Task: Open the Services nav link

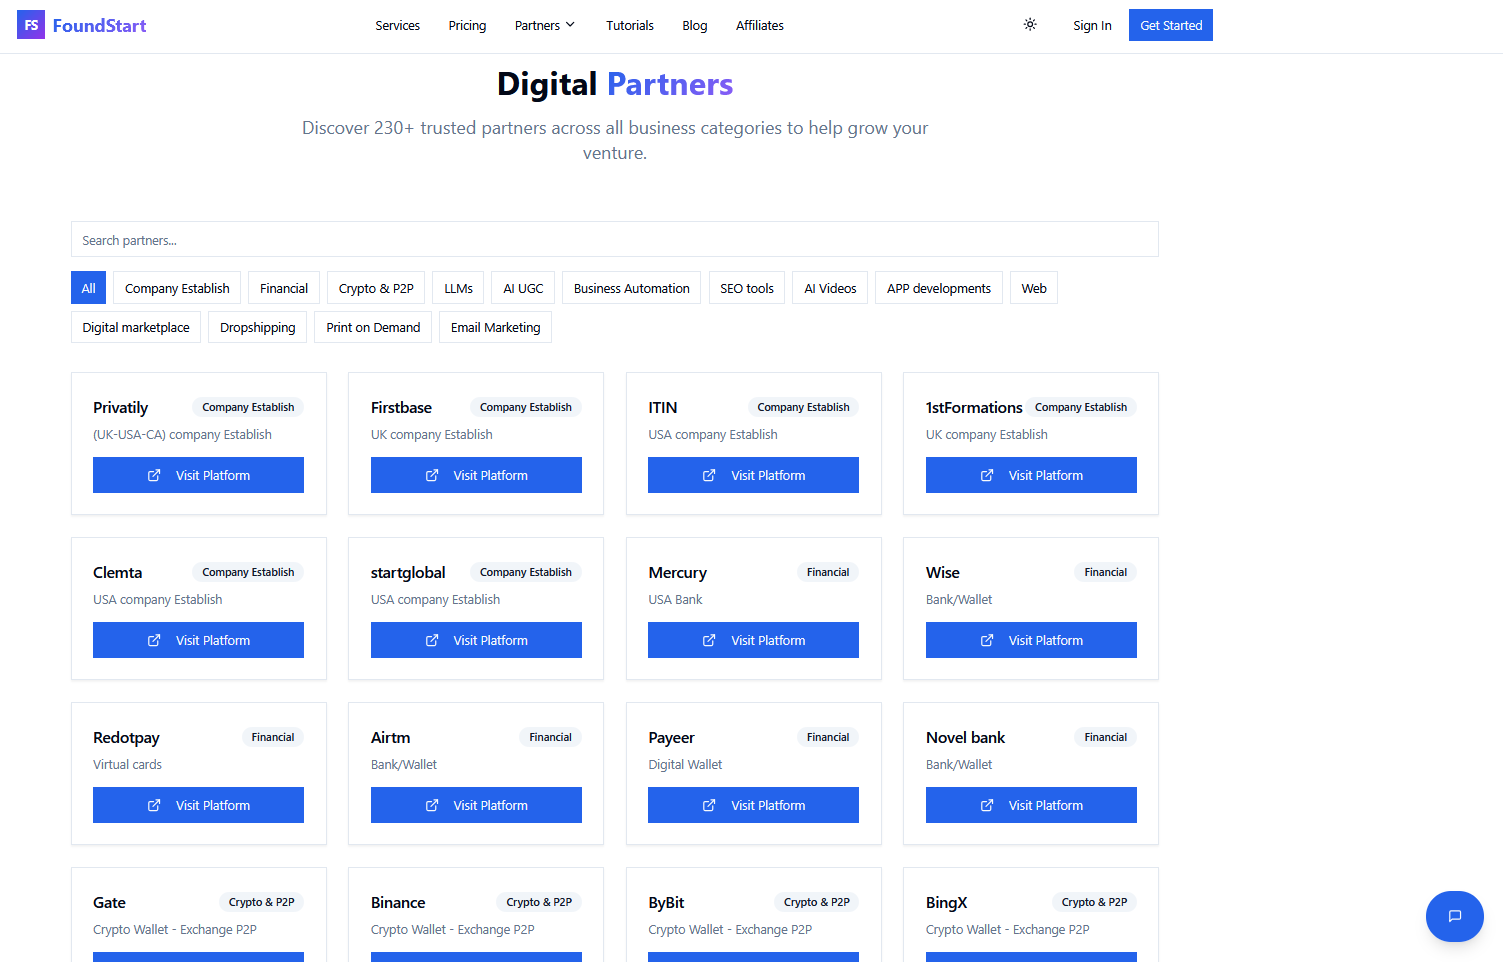Action: (397, 25)
